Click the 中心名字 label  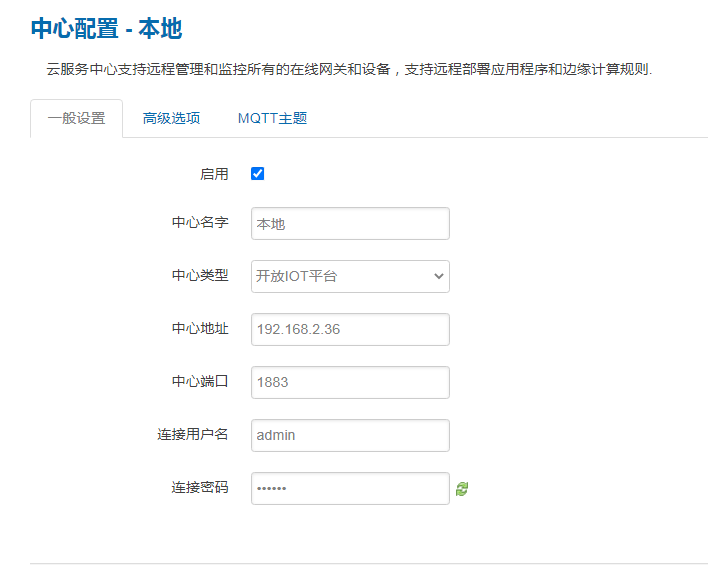pos(200,222)
